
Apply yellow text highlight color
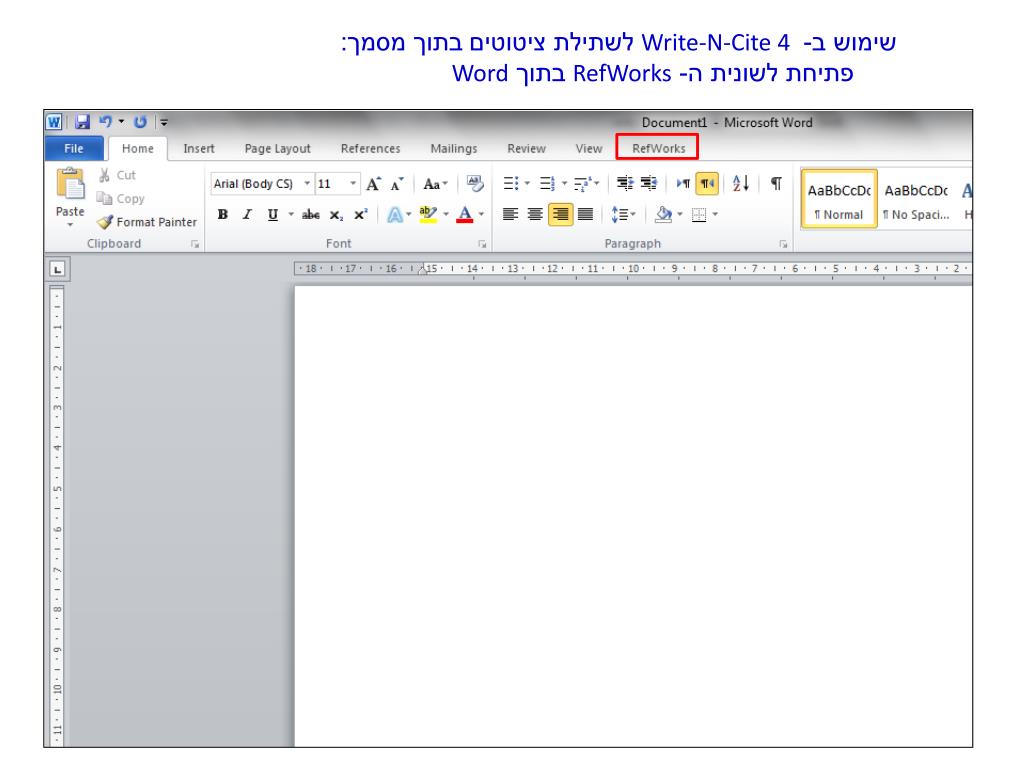coord(428,214)
